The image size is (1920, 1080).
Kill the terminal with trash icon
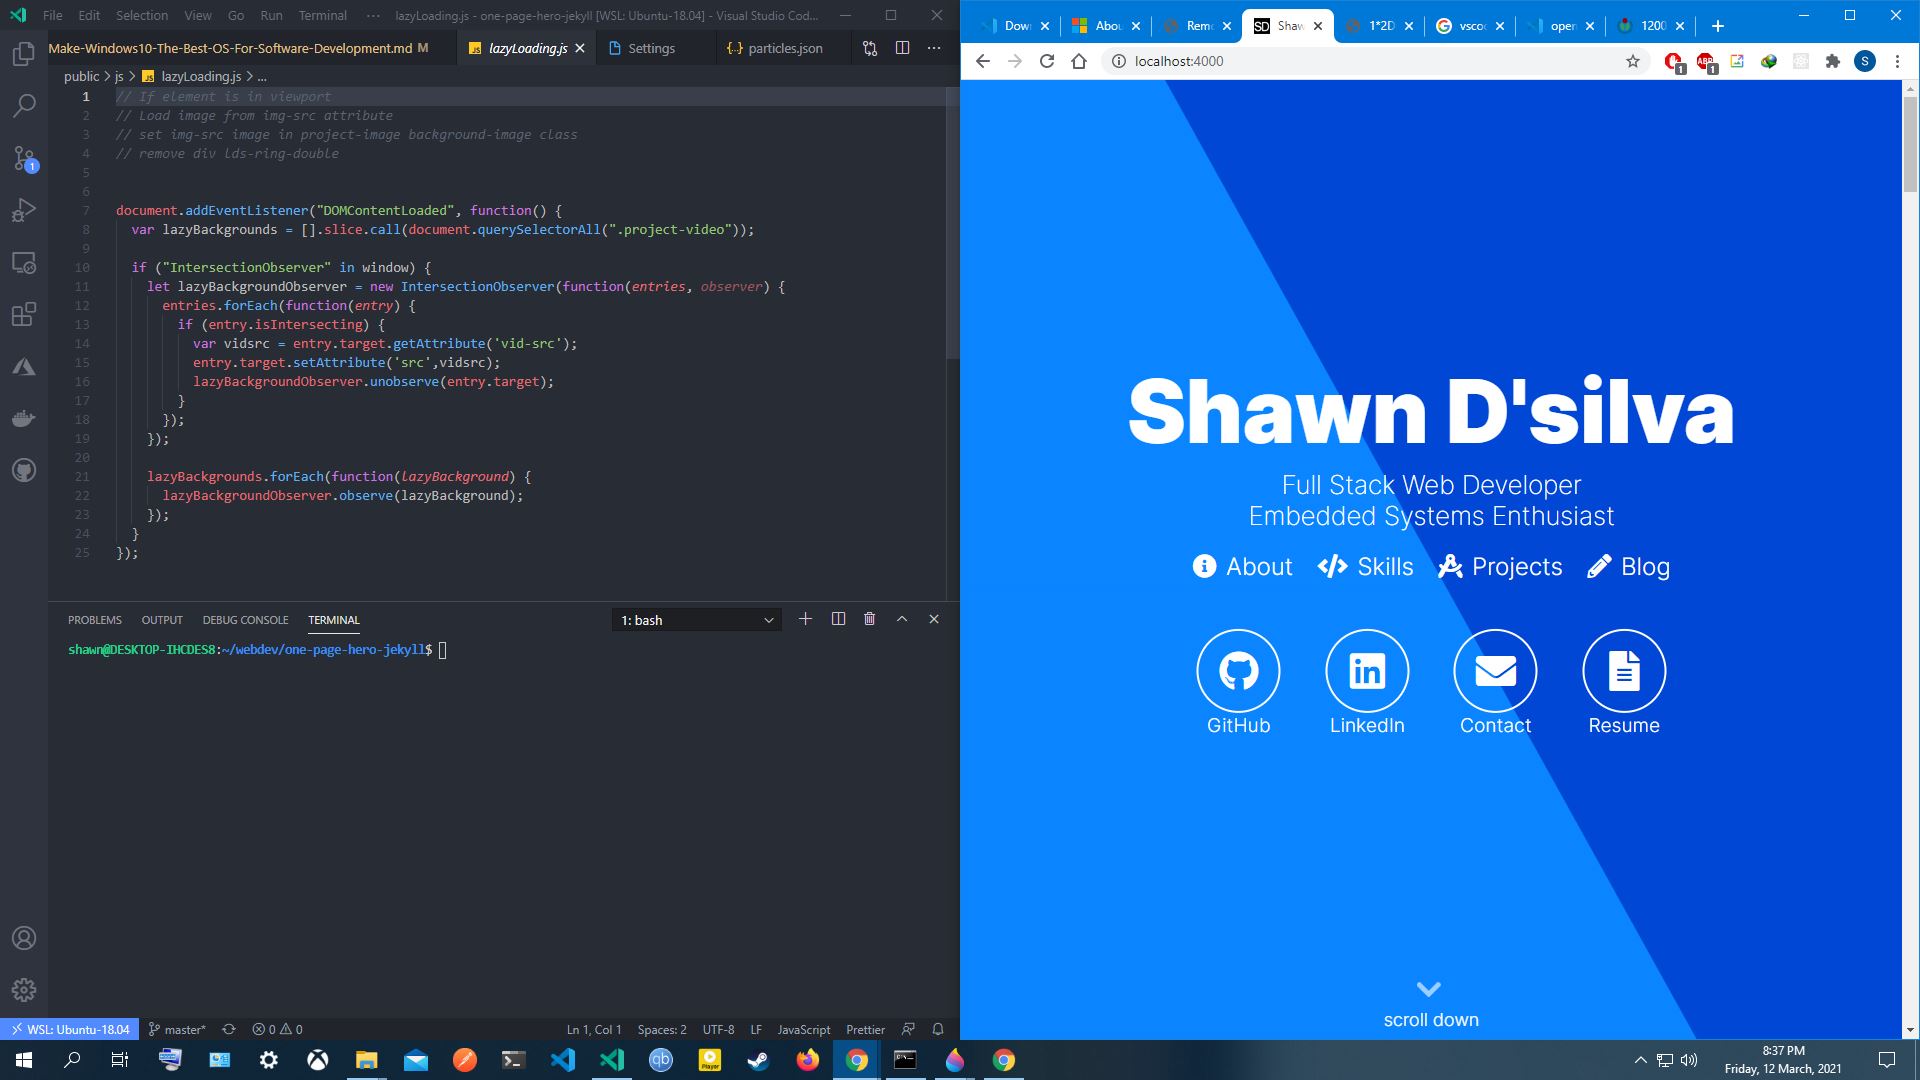[869, 619]
